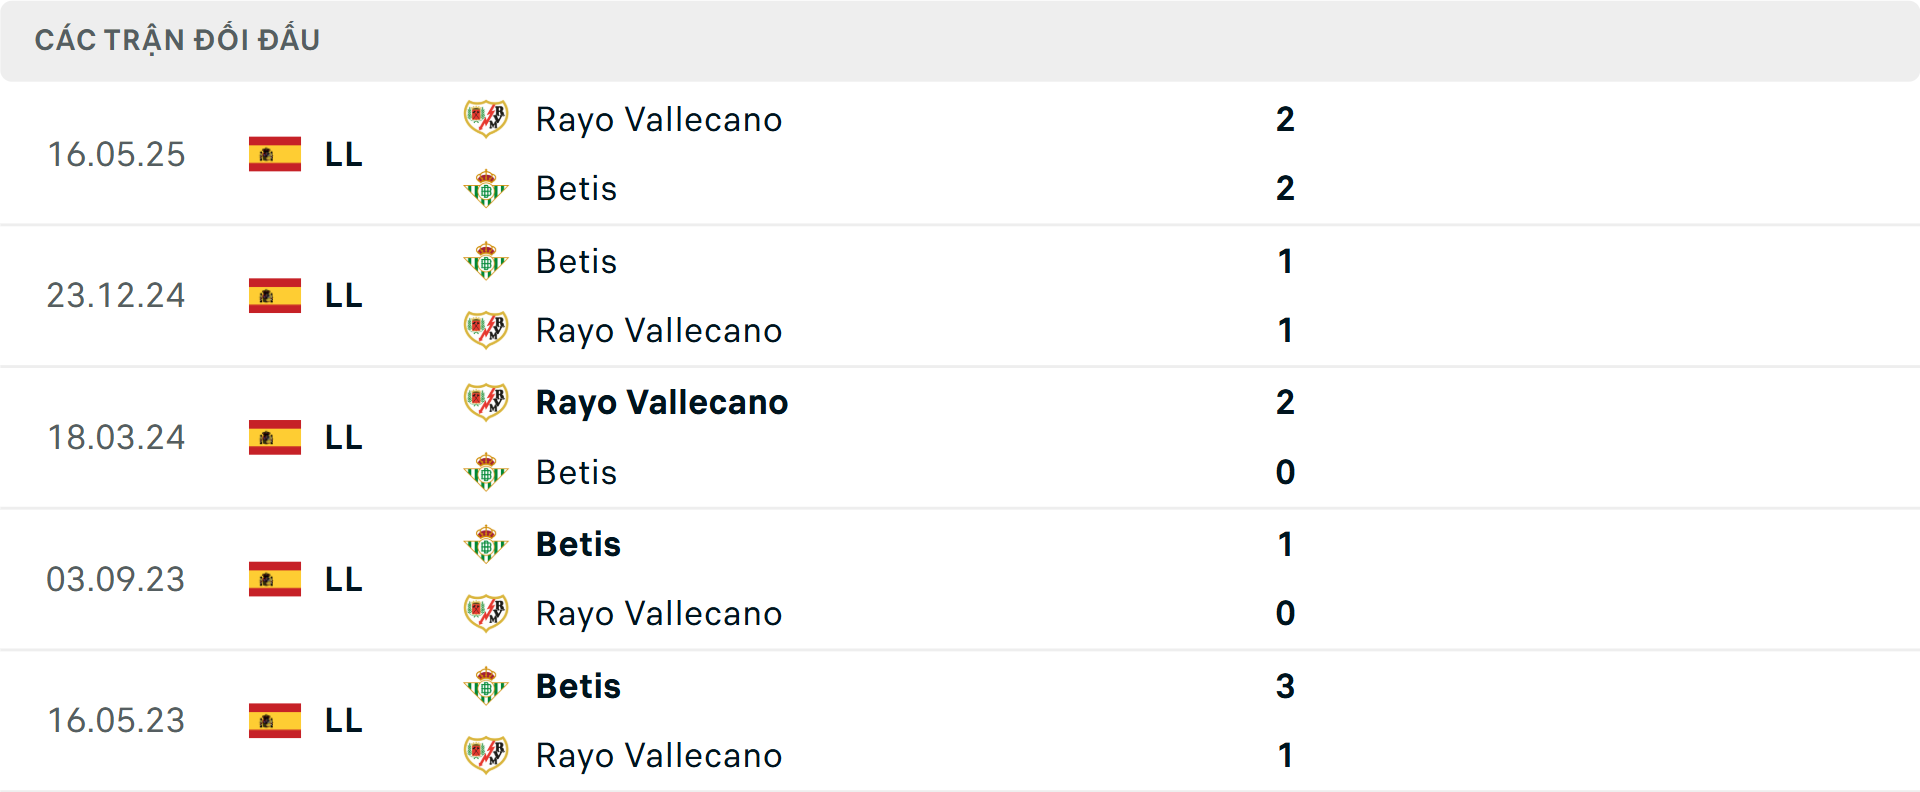Select the Betis crest in the 18.03.24 match
Screen dimensions: 1920x792
click(486, 472)
